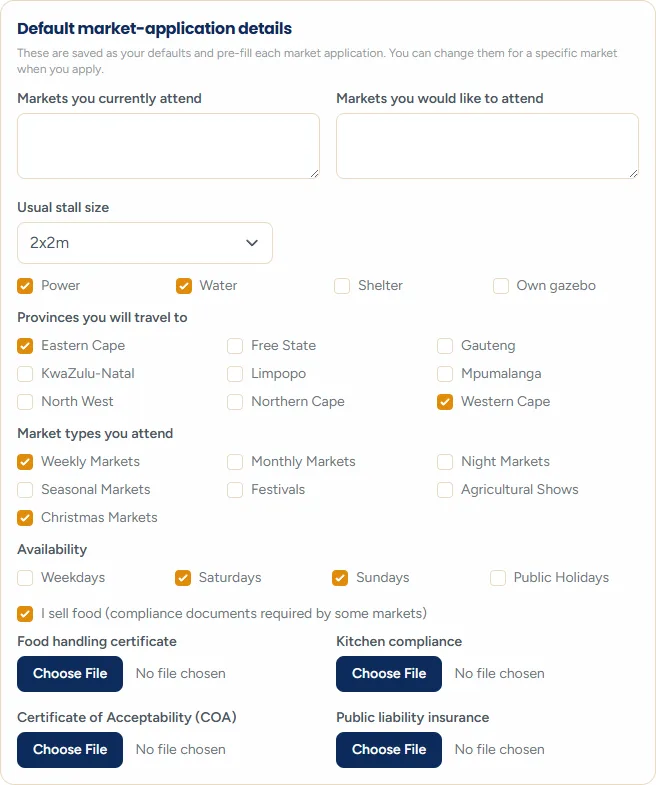Enable Festivals market type
Image resolution: width=656 pixels, height=785 pixels.
(x=235, y=490)
